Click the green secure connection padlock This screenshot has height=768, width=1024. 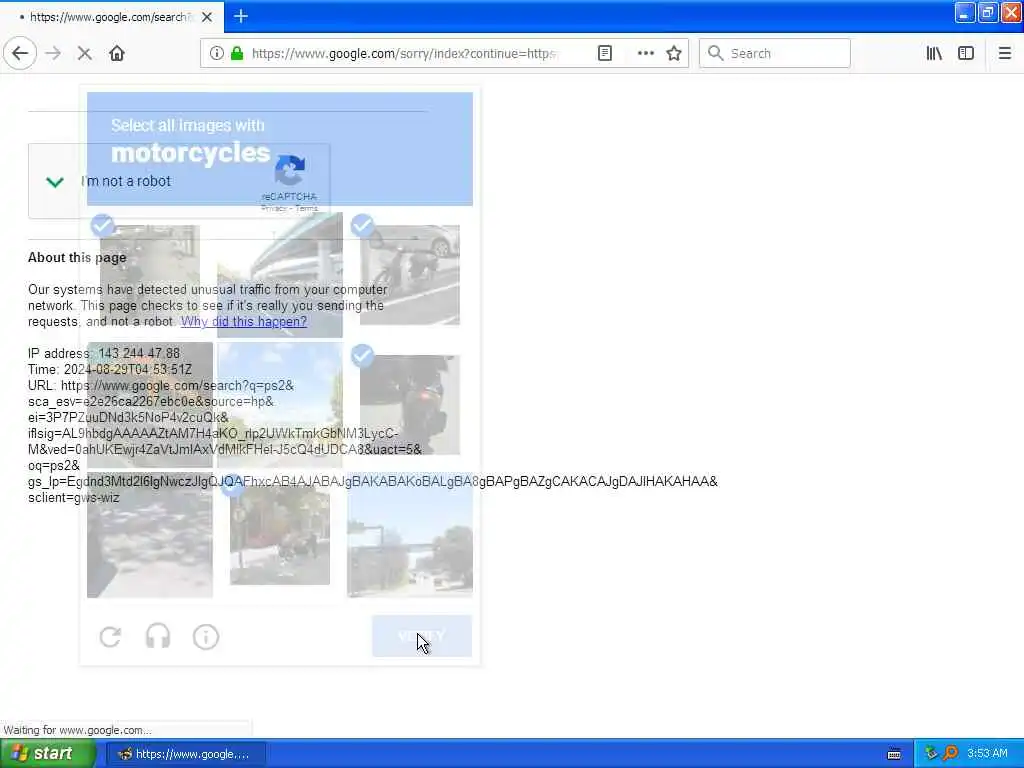point(237,54)
